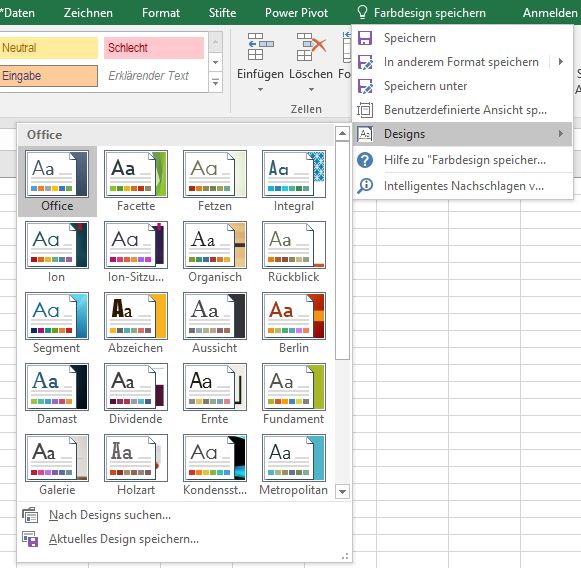Click the Löschen cells icon

click(311, 47)
